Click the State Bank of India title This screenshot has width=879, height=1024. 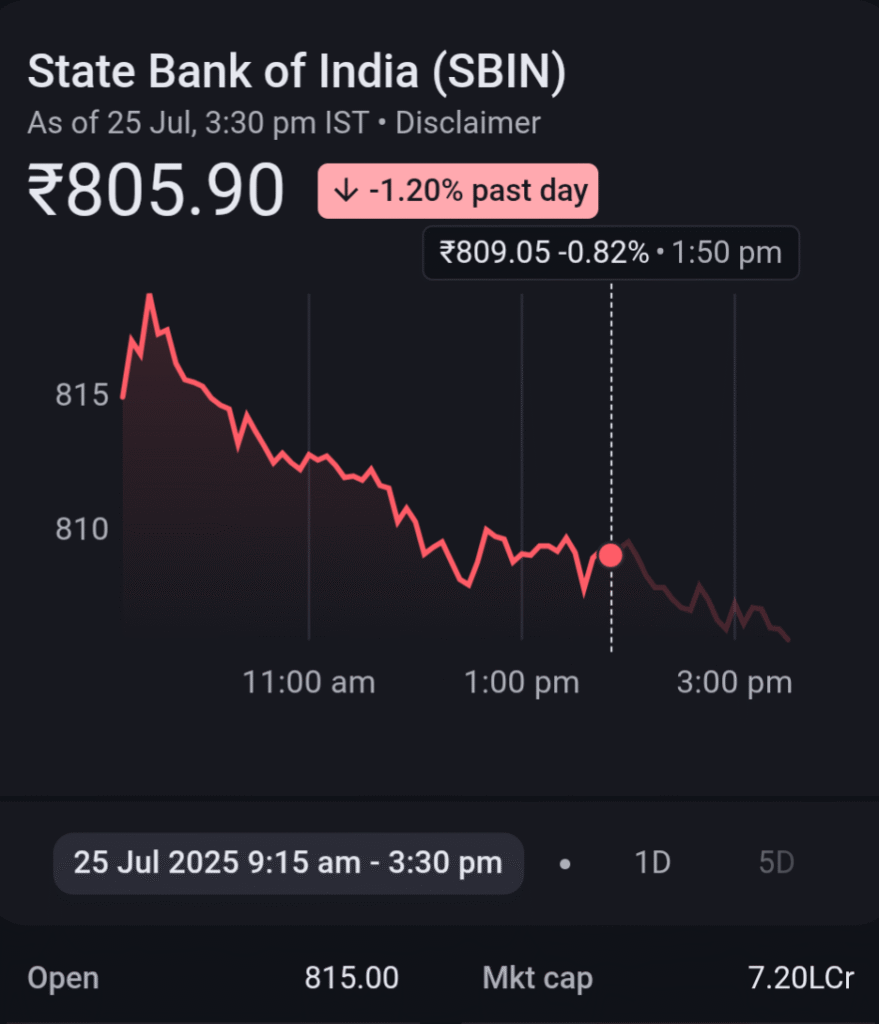[x=297, y=71]
